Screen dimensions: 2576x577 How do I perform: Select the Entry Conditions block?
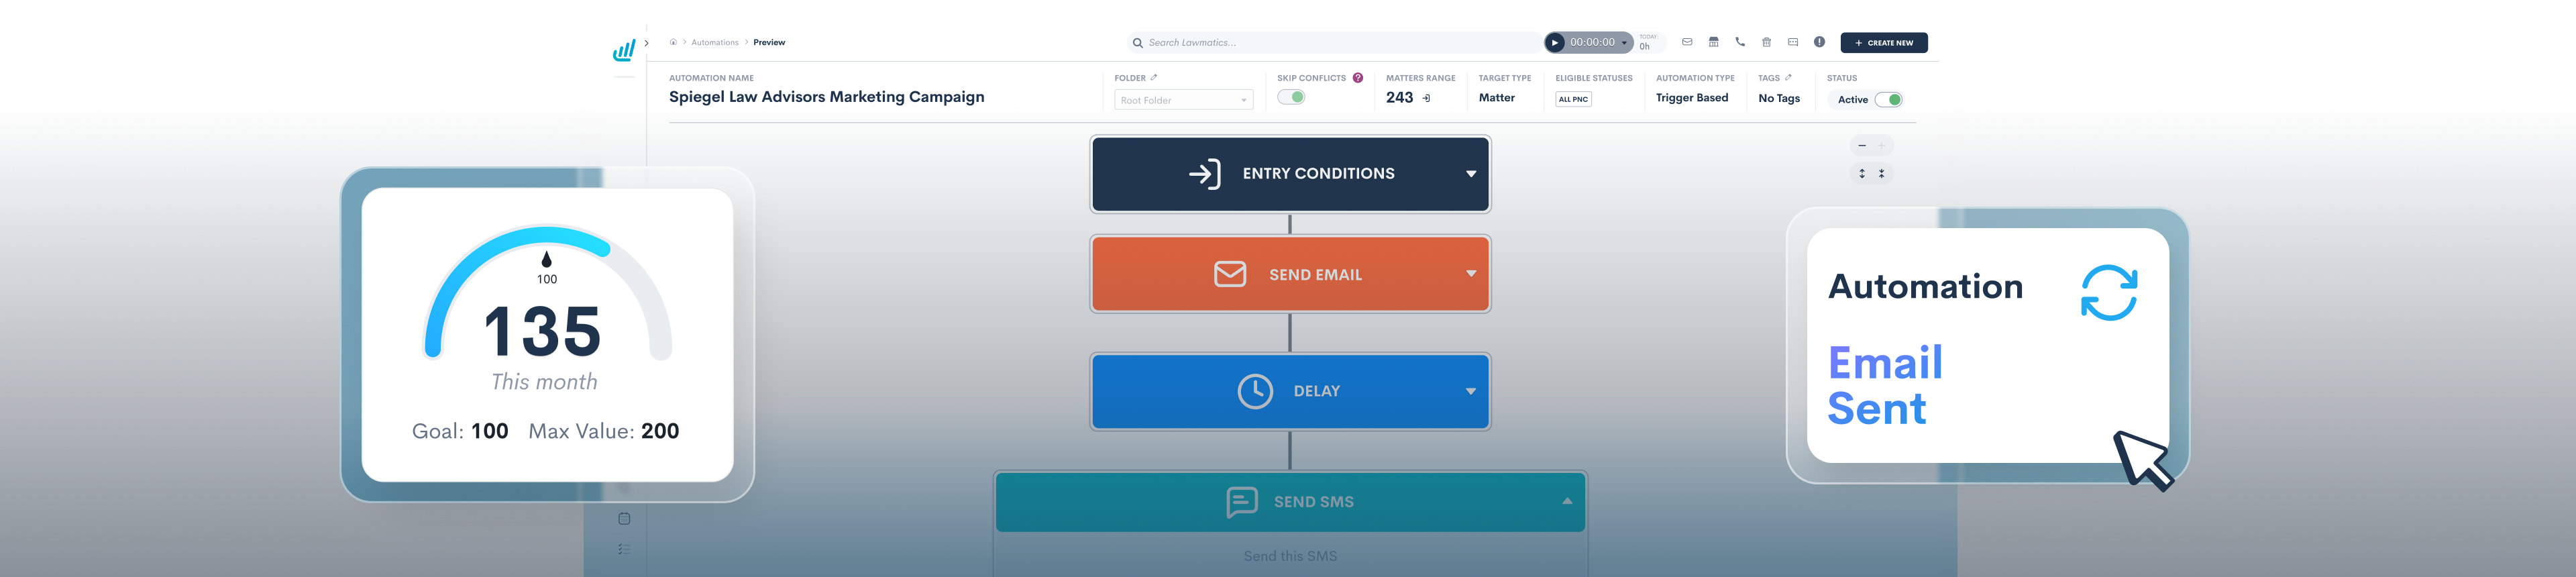tap(1290, 174)
